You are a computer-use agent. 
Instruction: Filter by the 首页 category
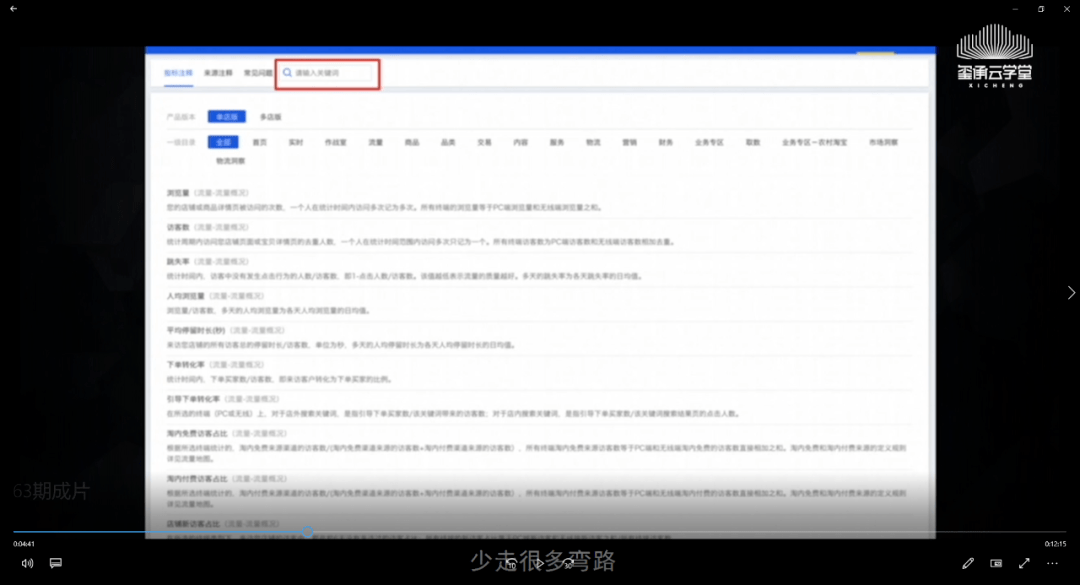[259, 142]
